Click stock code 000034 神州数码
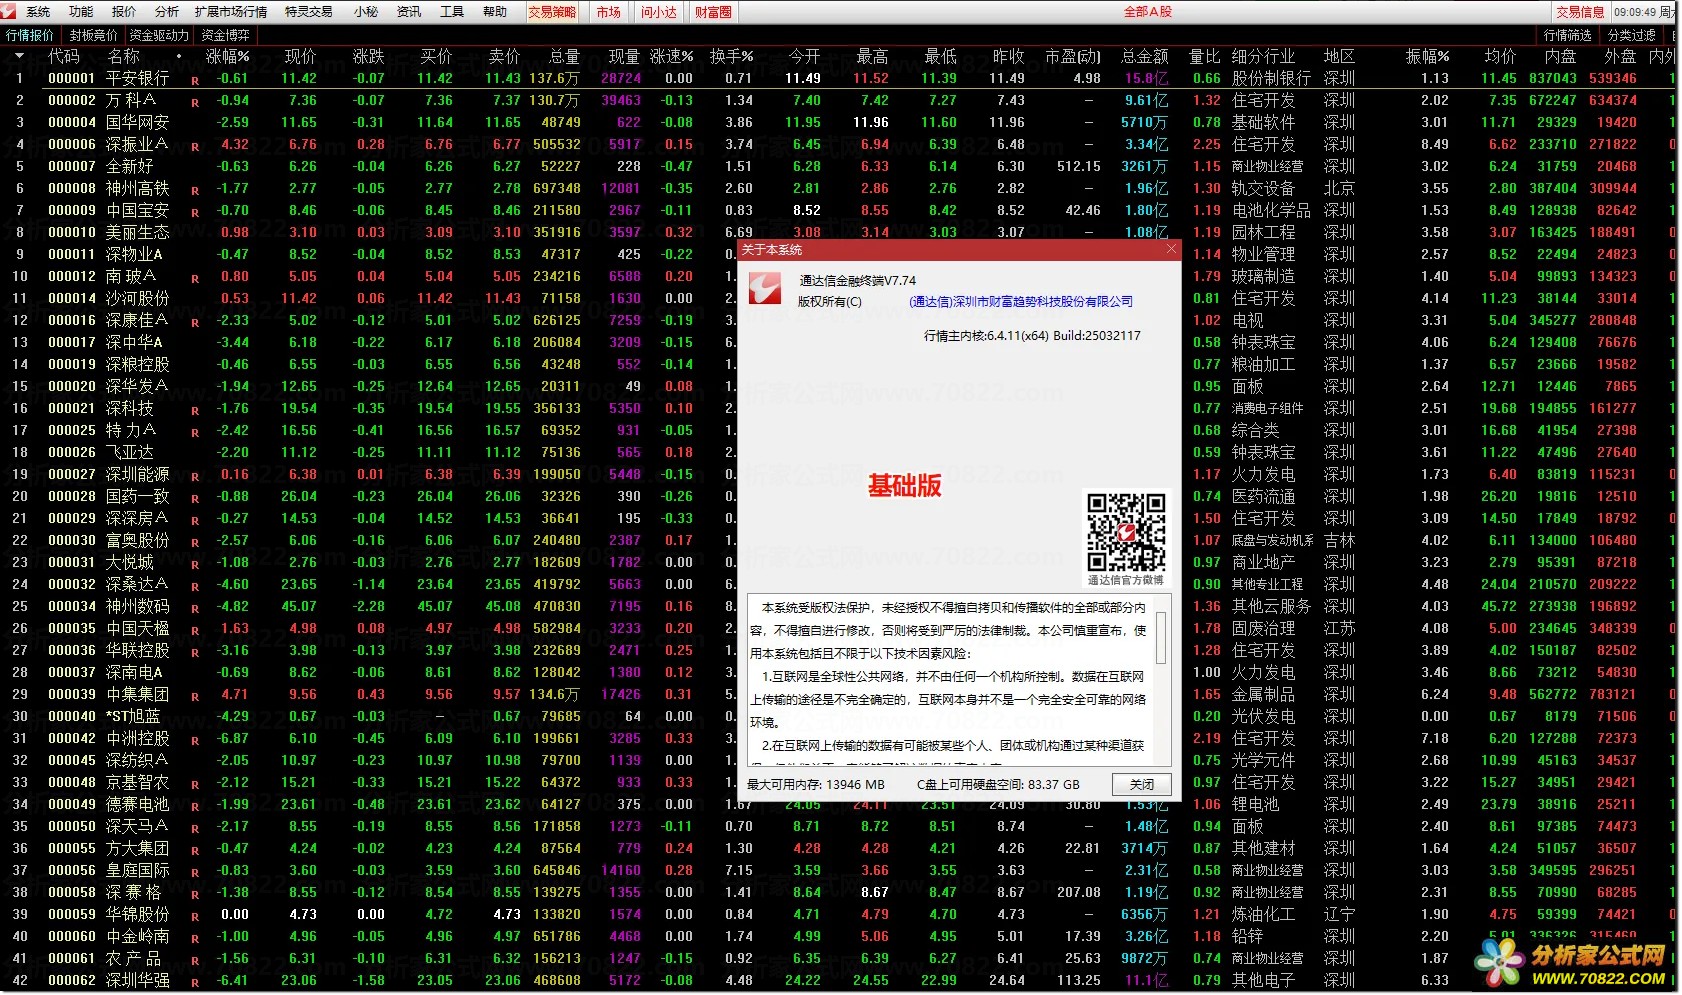The width and height of the screenshot is (1682, 995). 72,606
